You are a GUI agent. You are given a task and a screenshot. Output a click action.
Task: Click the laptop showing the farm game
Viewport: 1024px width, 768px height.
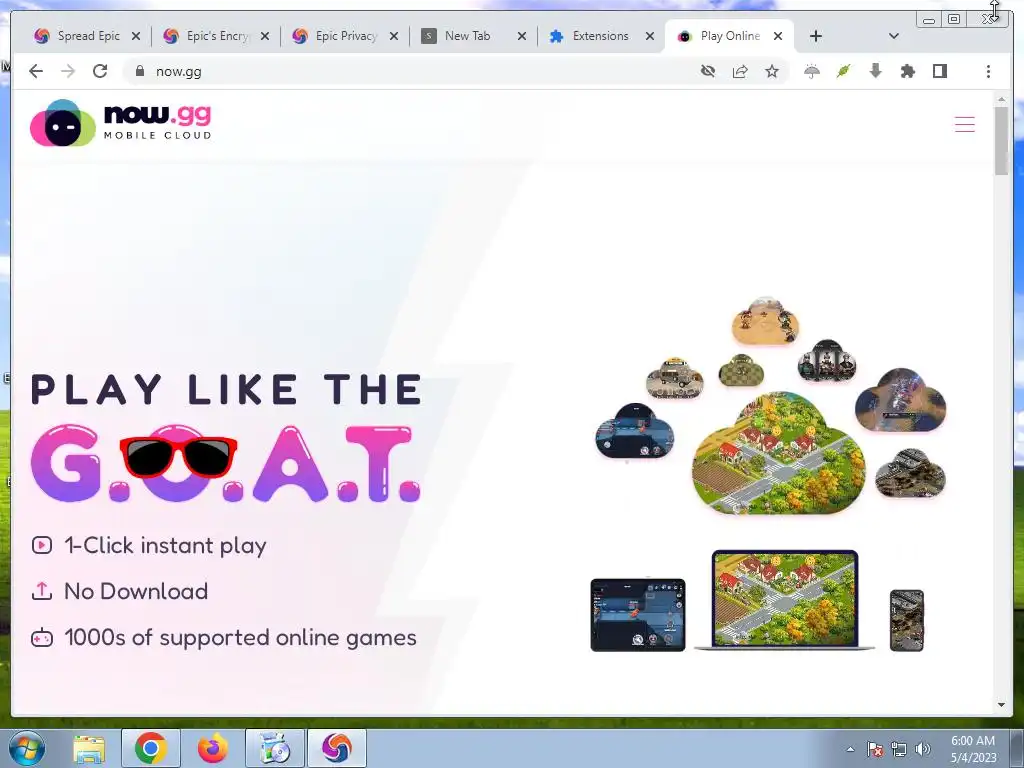(785, 600)
